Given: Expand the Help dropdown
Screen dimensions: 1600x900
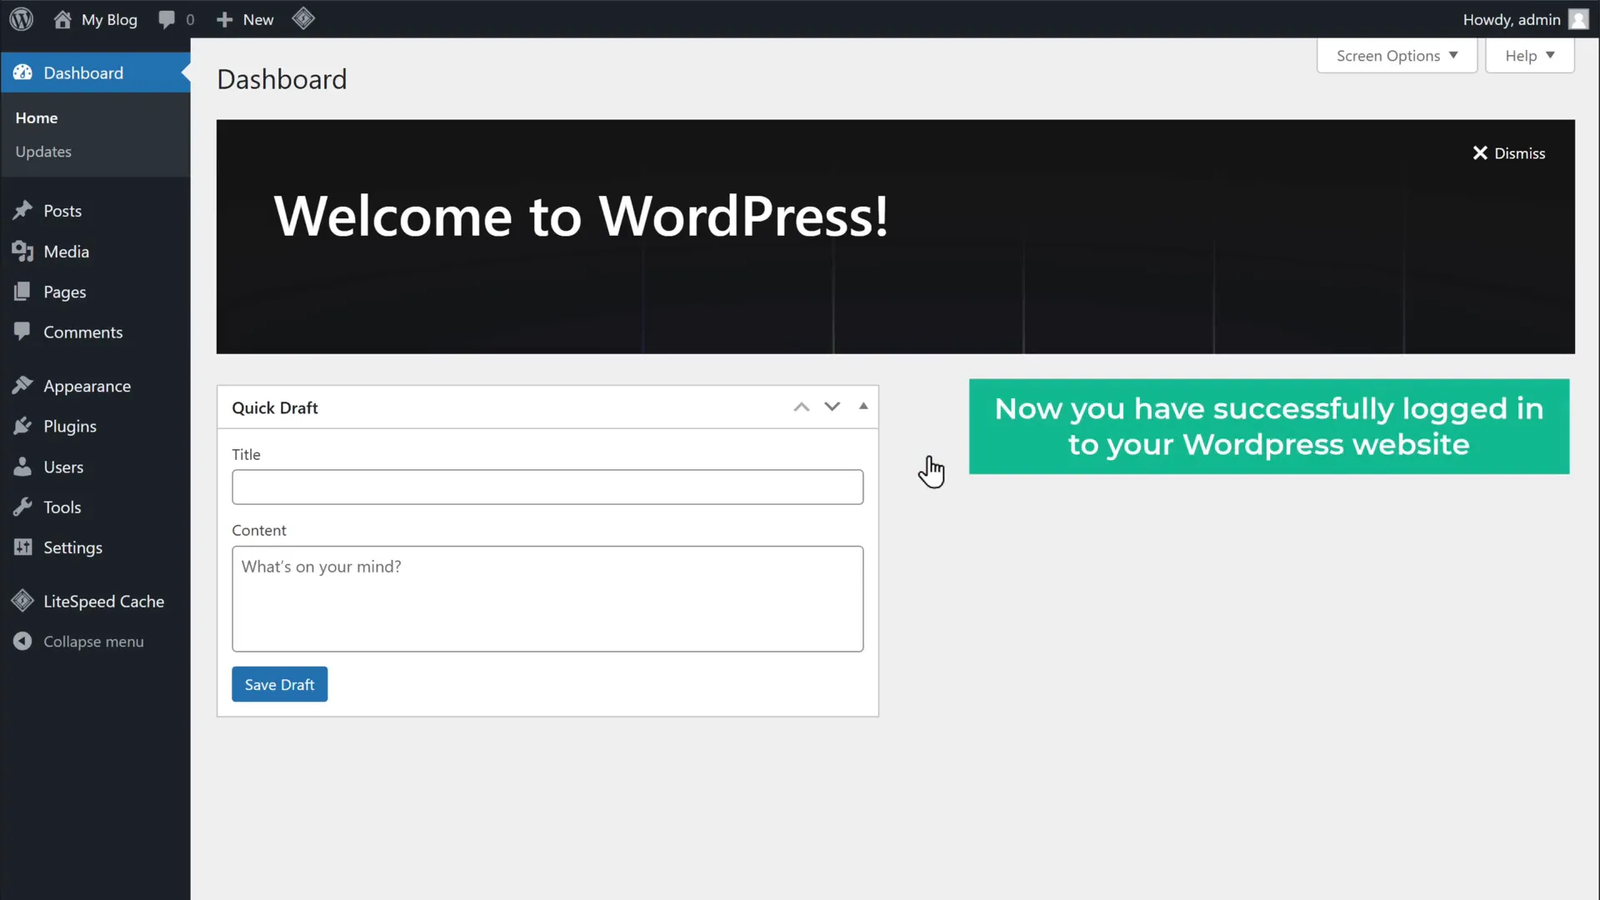Looking at the screenshot, I should click(1530, 56).
